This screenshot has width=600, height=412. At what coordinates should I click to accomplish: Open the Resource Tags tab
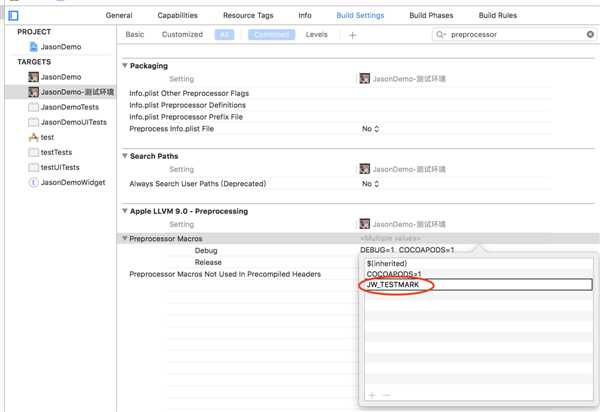(248, 15)
